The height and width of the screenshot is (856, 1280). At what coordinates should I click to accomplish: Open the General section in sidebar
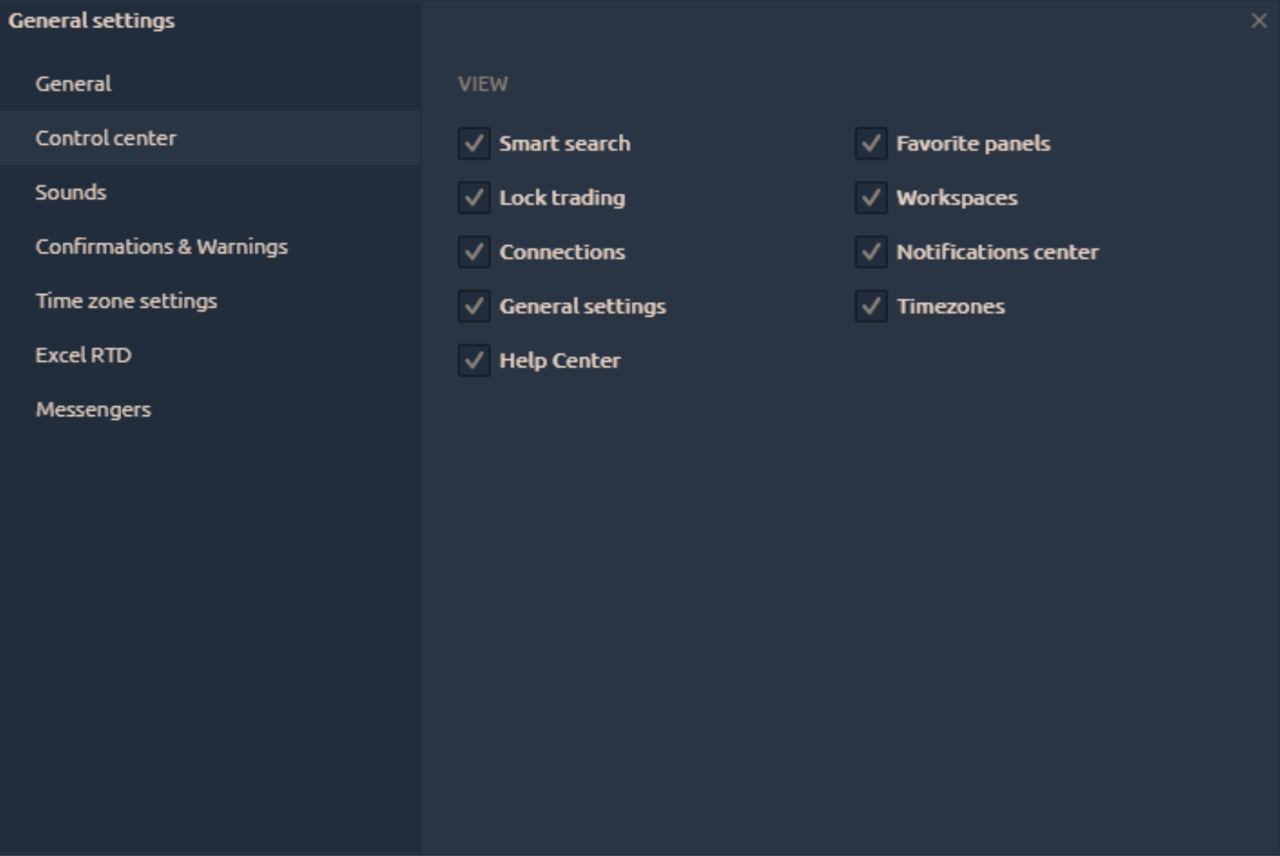point(73,84)
